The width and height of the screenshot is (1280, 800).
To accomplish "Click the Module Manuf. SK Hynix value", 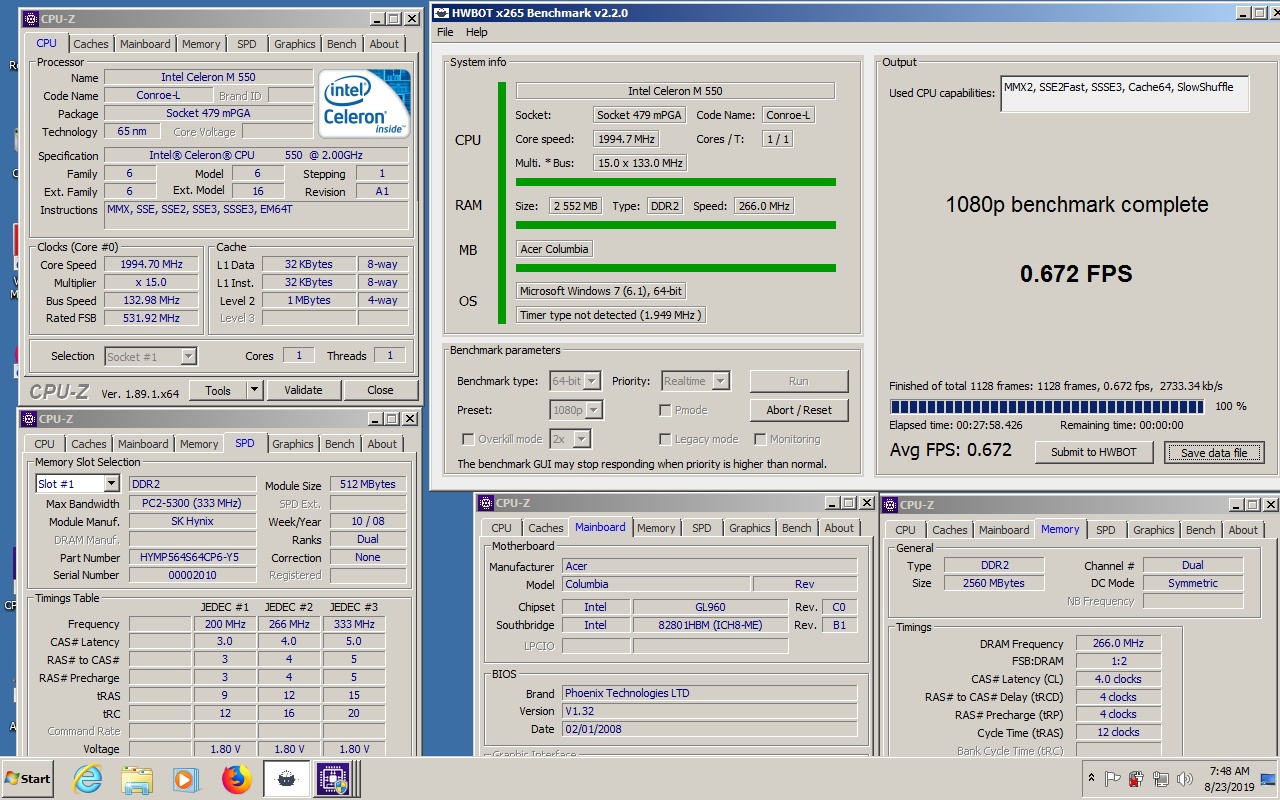I will point(192,521).
